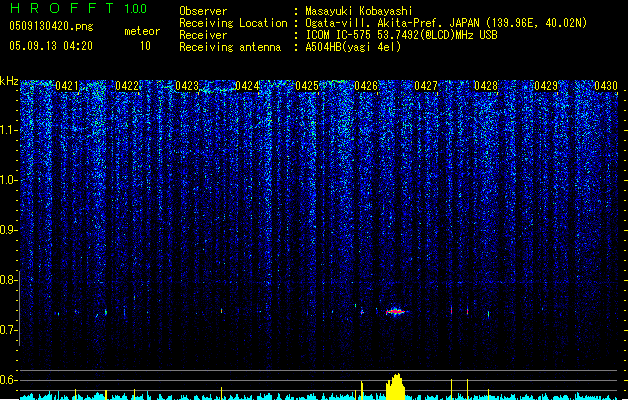Click the 0427 time marker
Screen dimensions: 629x400
click(426, 86)
